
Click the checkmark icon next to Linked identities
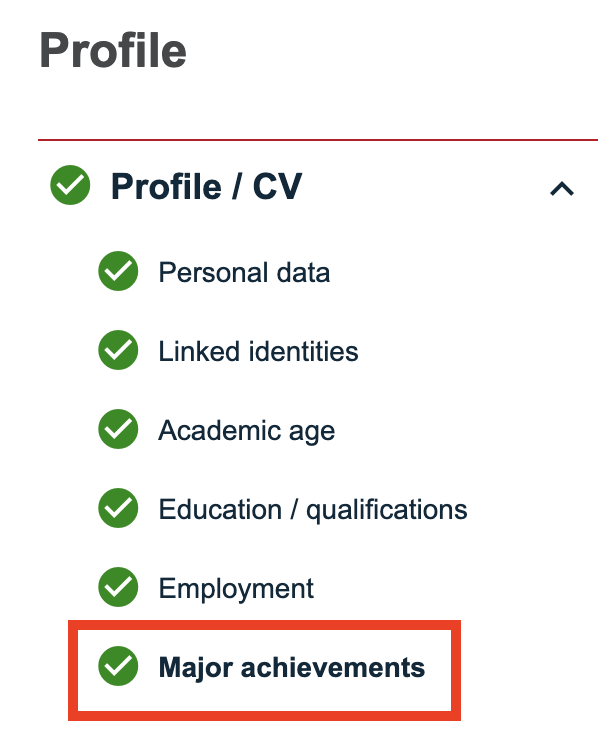pyautogui.click(x=118, y=351)
